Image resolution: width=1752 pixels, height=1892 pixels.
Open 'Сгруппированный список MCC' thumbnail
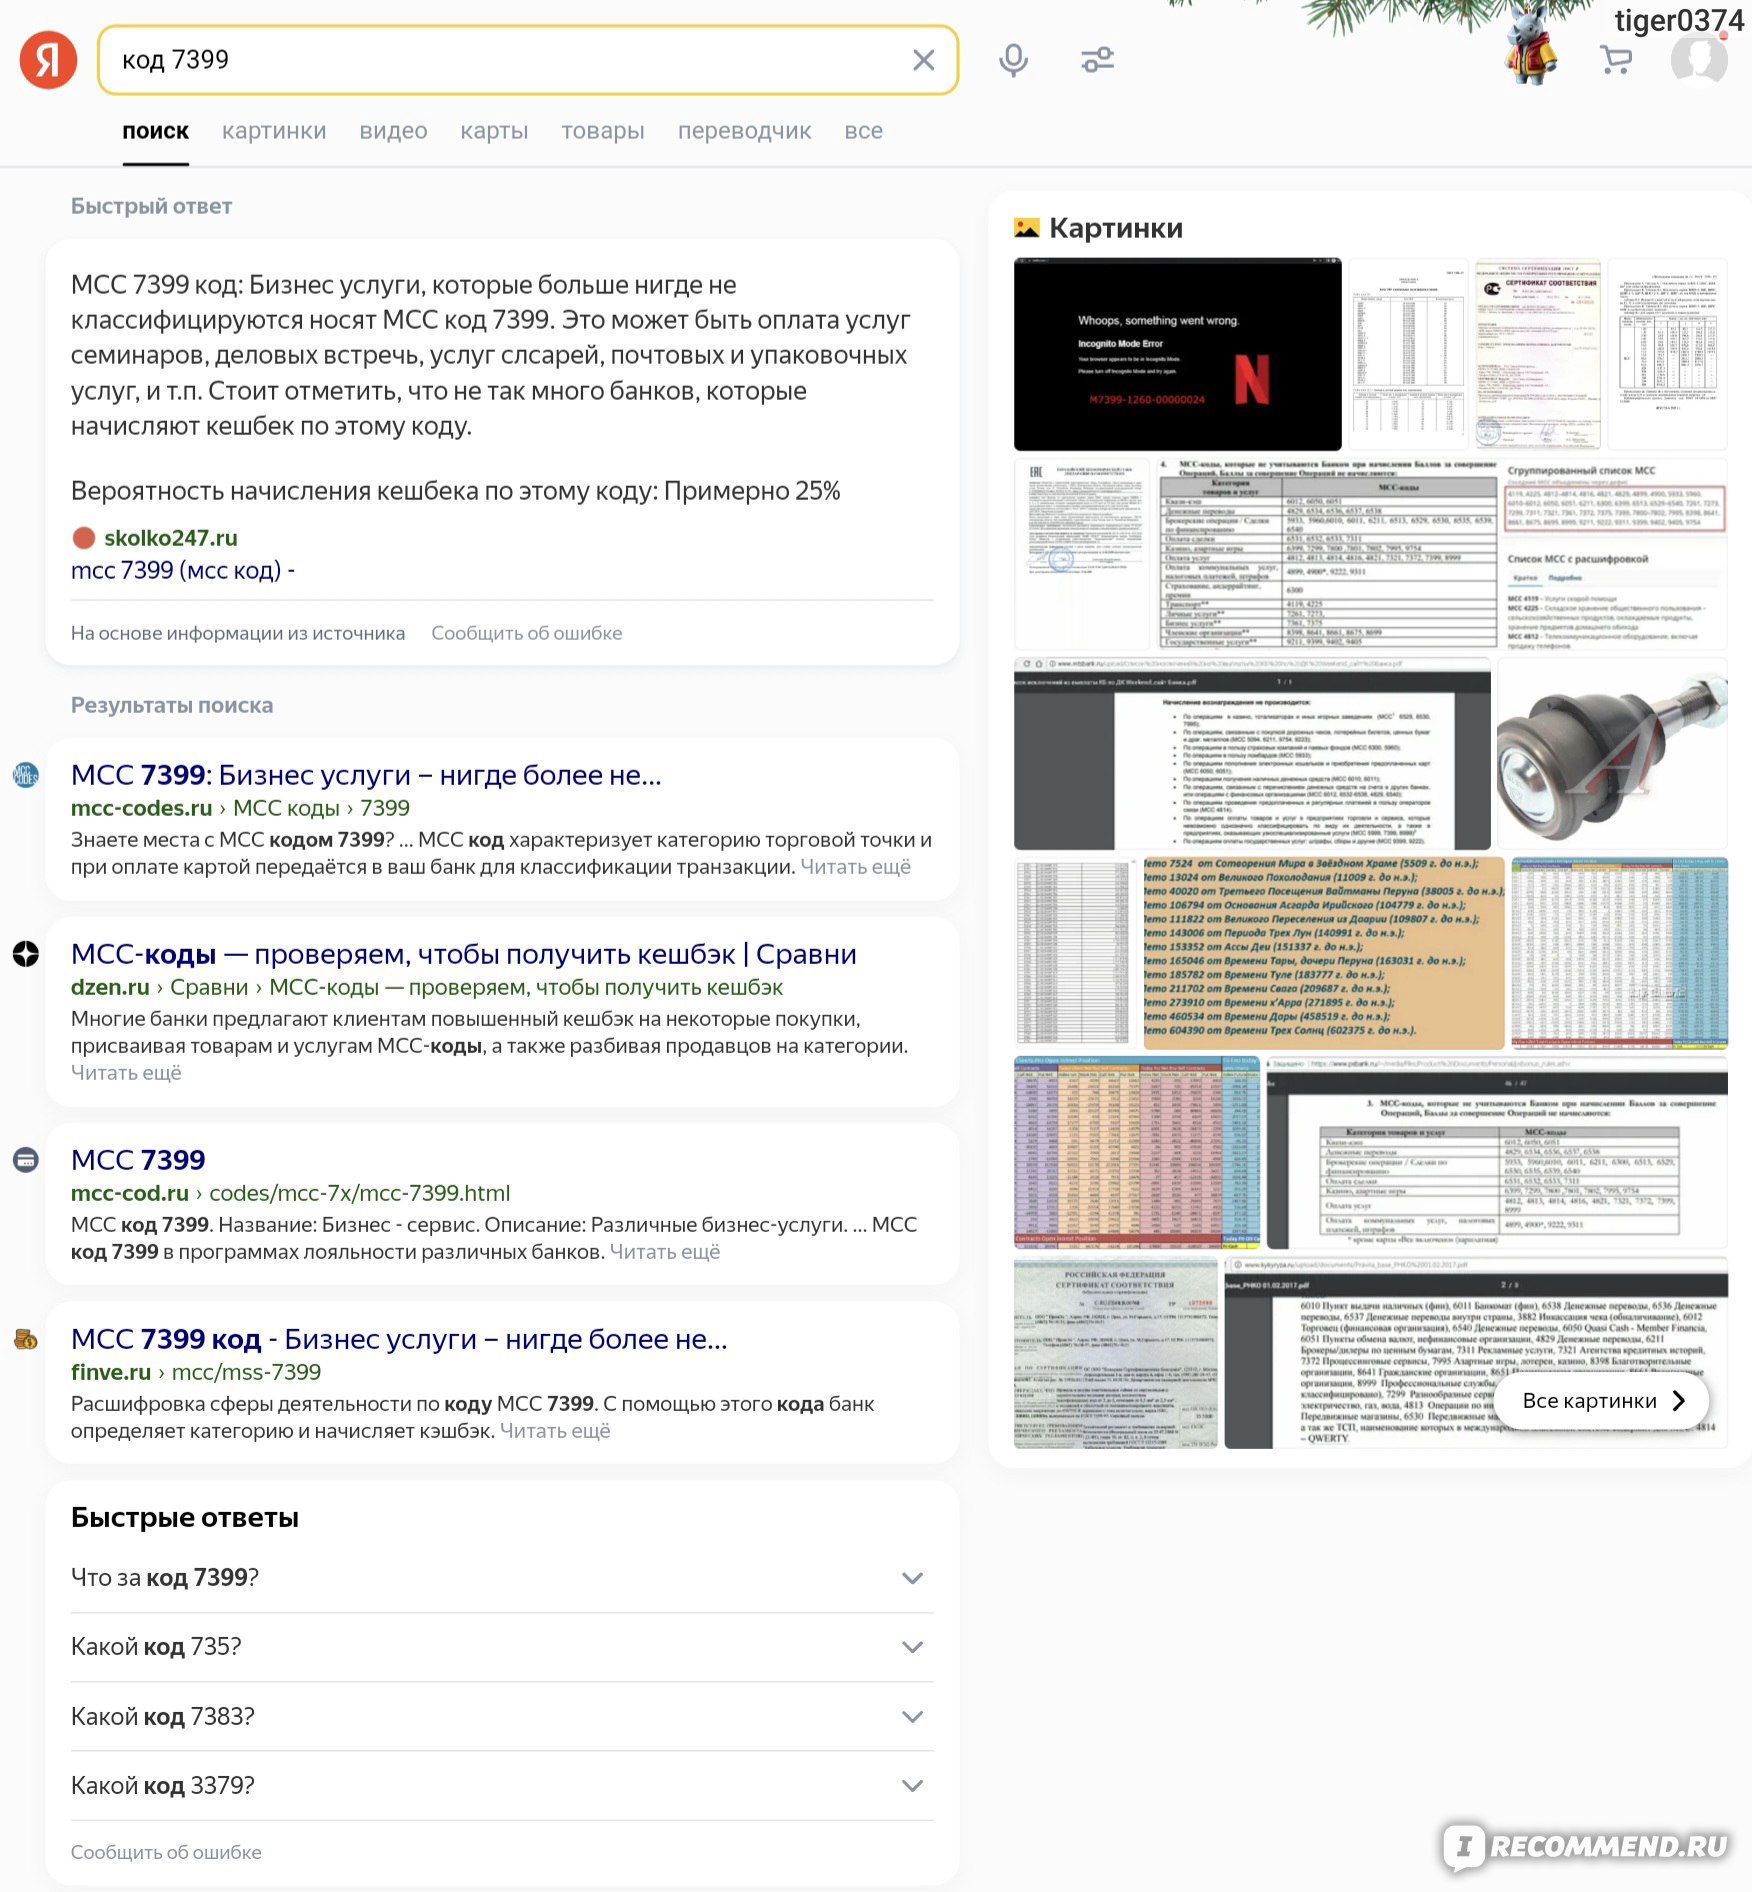[x=1615, y=554]
